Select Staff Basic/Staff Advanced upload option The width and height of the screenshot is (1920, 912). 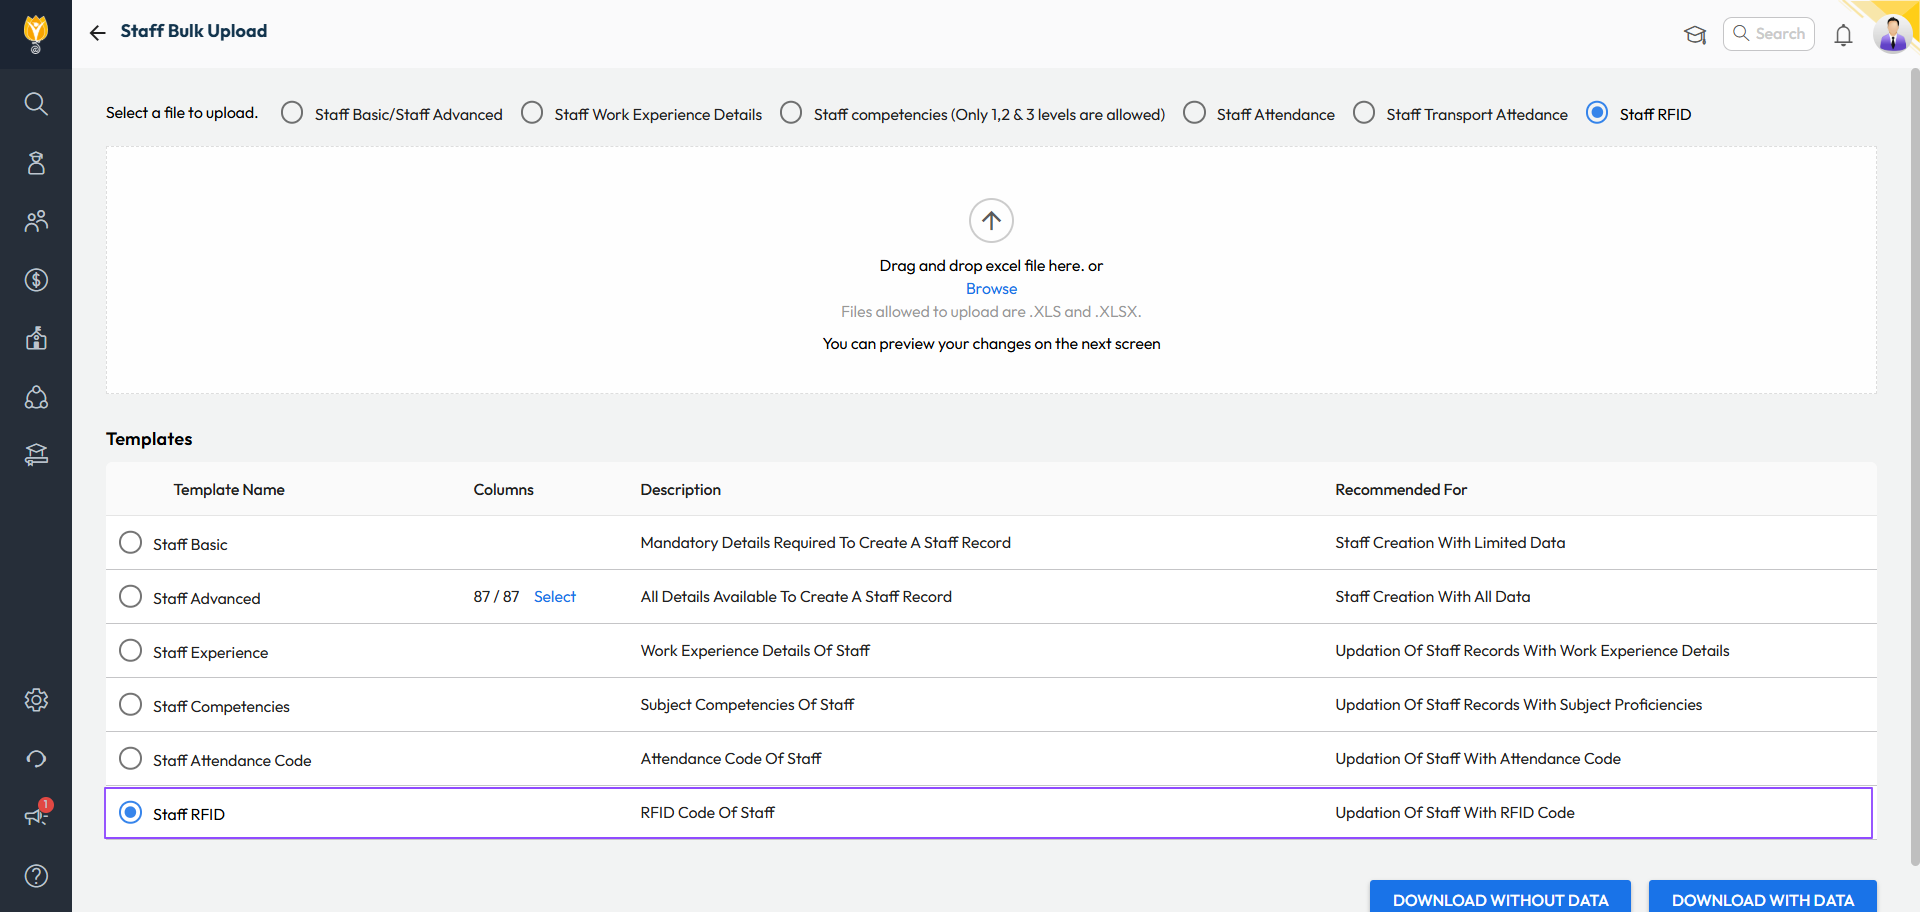click(292, 113)
